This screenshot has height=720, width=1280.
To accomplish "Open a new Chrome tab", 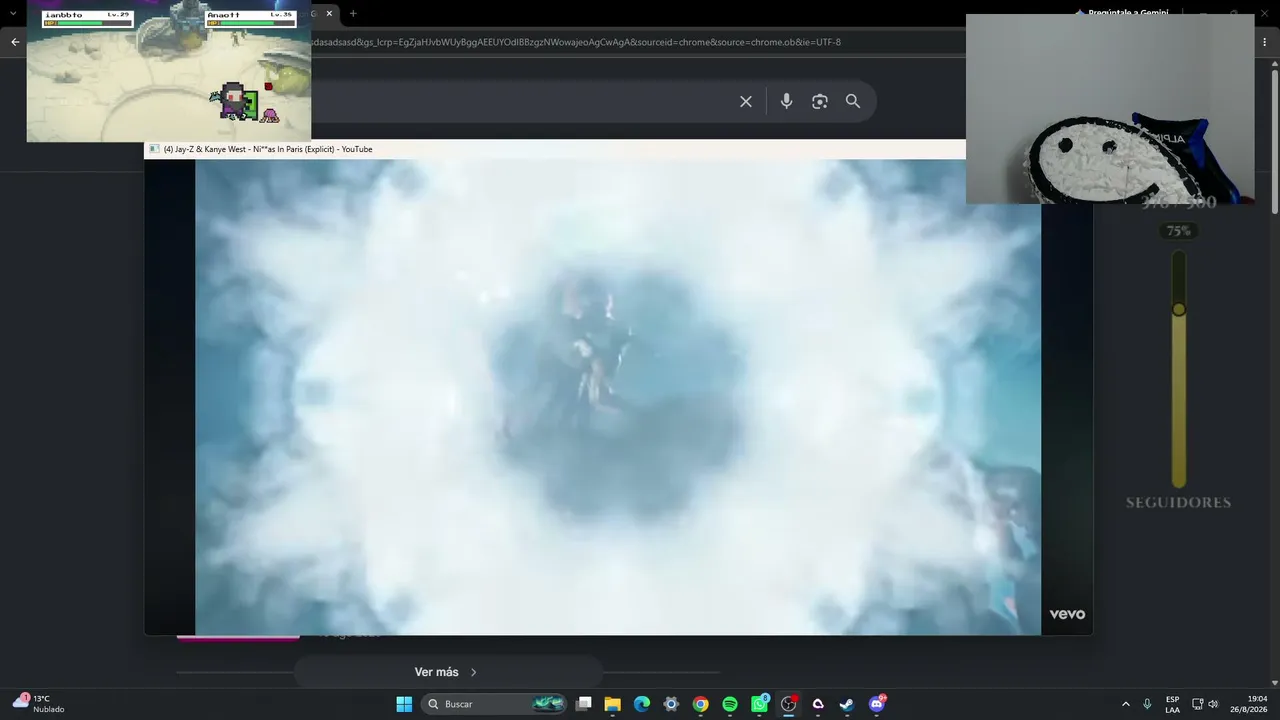I will pyautogui.click(x=353, y=14).
